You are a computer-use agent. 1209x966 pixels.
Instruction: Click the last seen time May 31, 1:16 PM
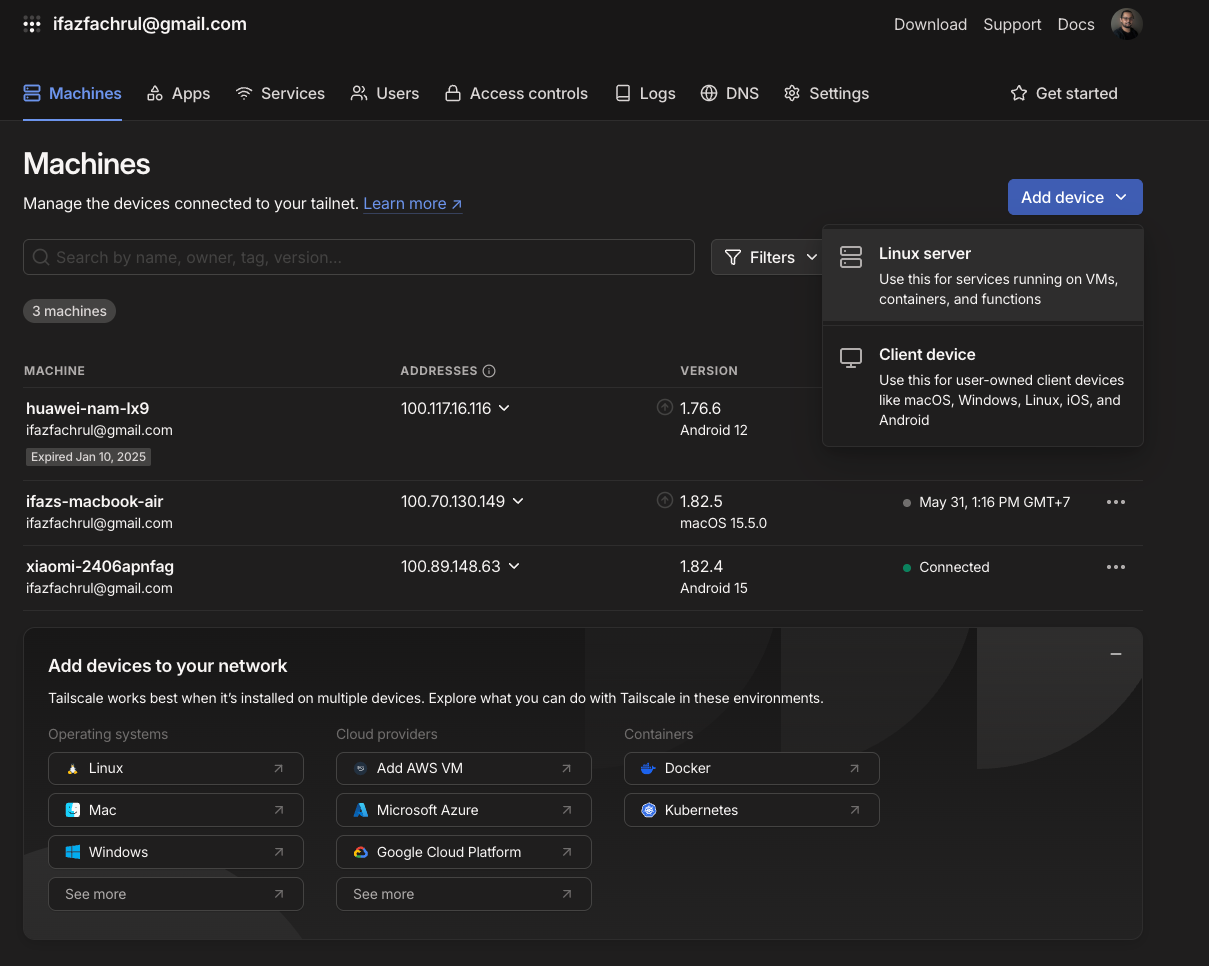pyautogui.click(x=986, y=502)
